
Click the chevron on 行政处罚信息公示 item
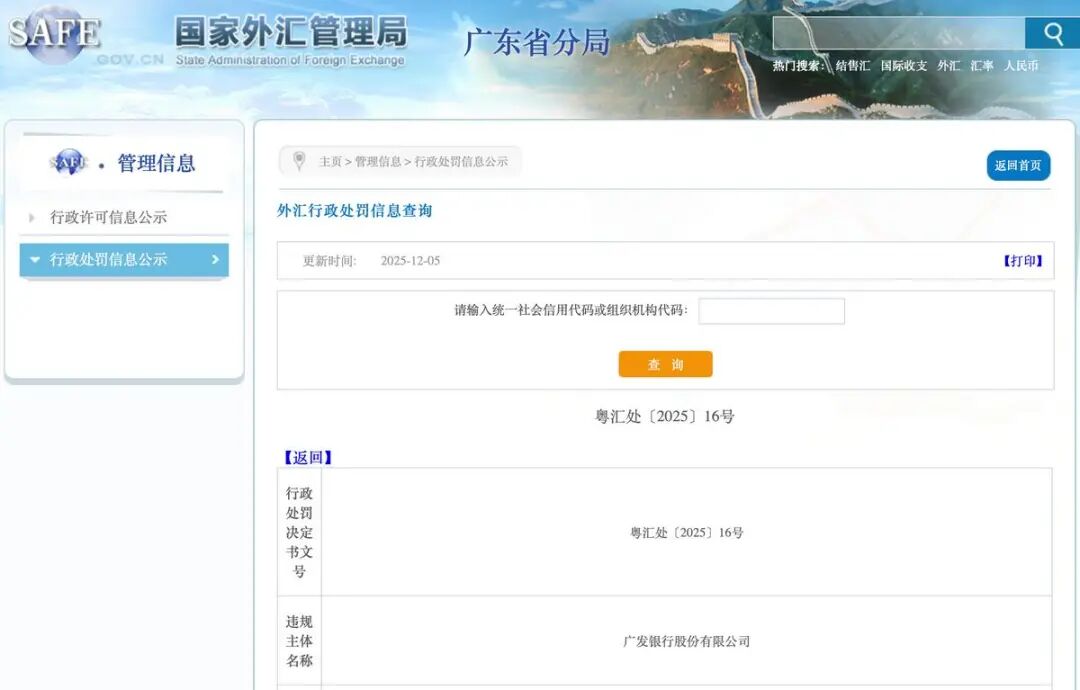click(215, 260)
